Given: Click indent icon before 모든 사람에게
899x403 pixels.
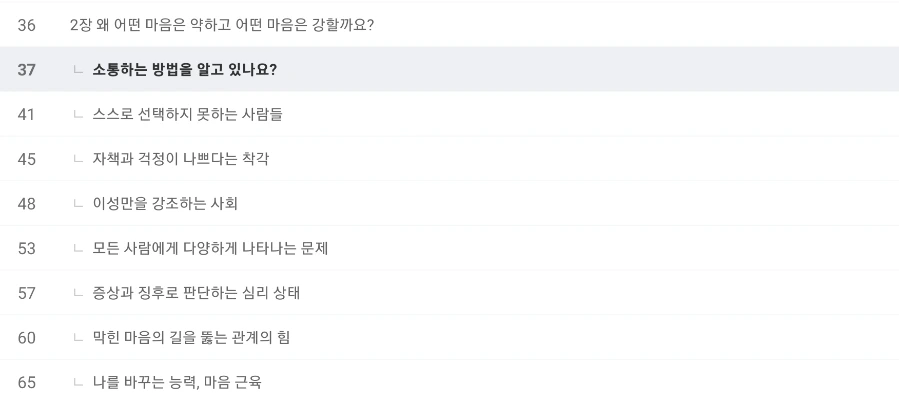Looking at the screenshot, I should [x=78, y=248].
